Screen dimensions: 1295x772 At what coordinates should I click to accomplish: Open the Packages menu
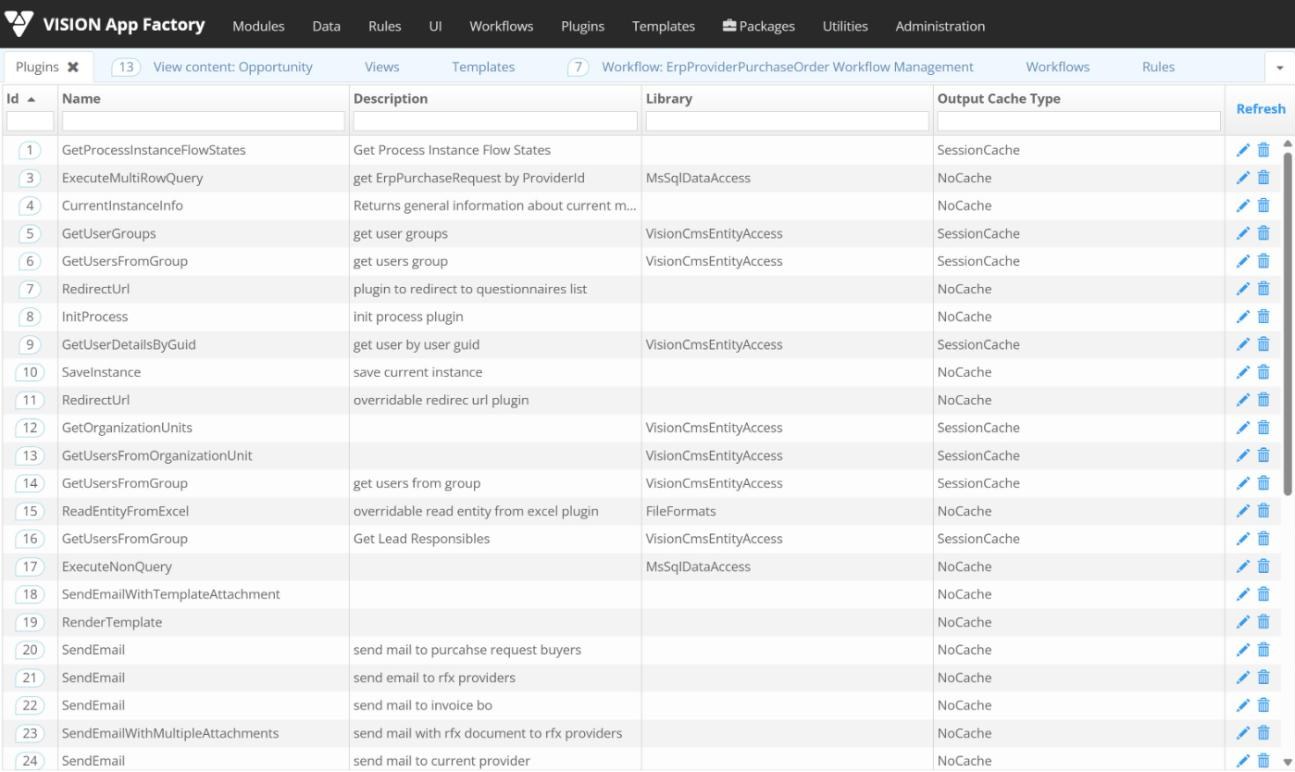(x=758, y=26)
